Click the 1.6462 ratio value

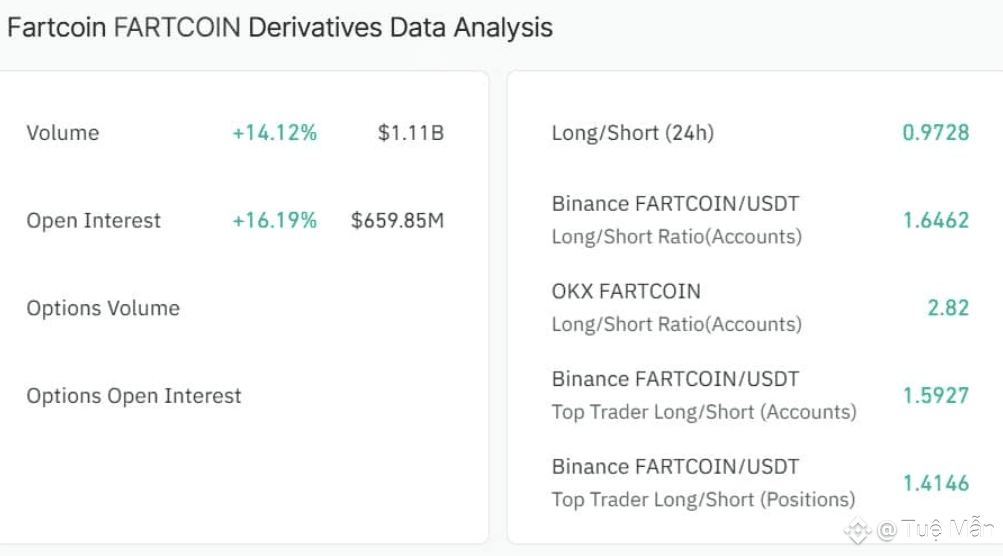[x=936, y=220]
